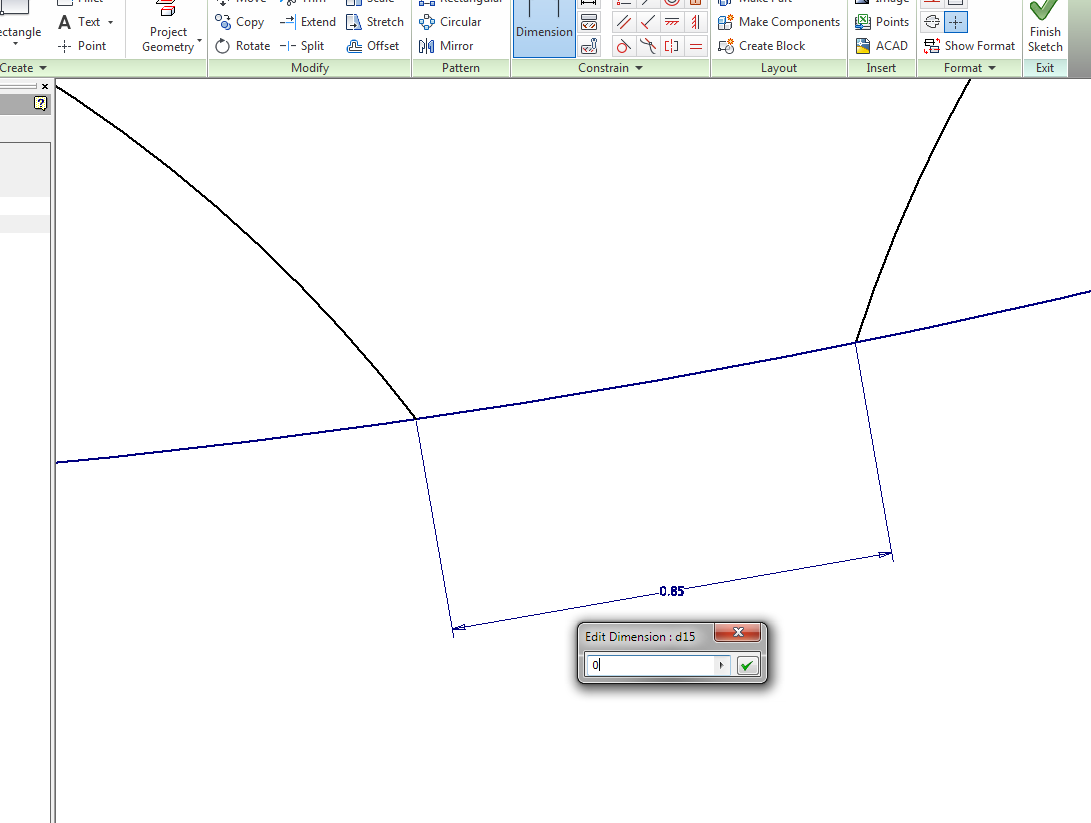The width and height of the screenshot is (1091, 823).
Task: Click inside the dimension value field
Action: (x=650, y=664)
